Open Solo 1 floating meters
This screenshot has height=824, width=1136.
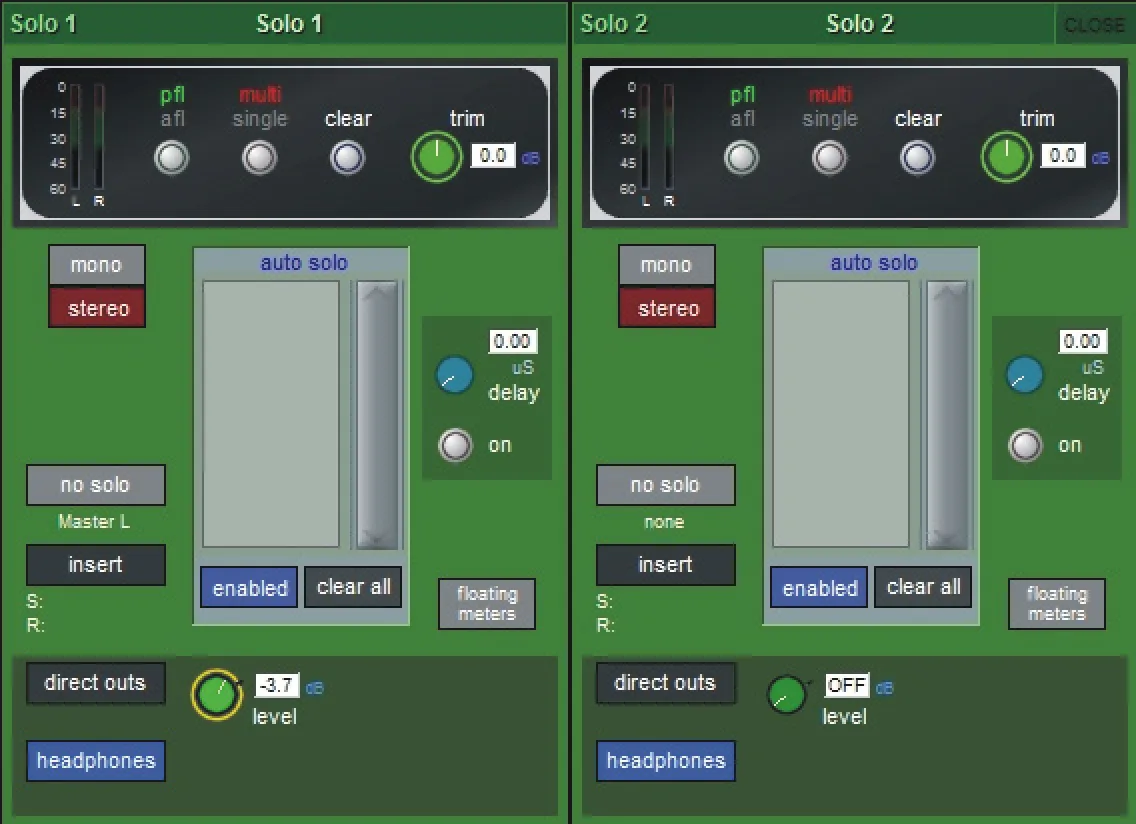(487, 604)
